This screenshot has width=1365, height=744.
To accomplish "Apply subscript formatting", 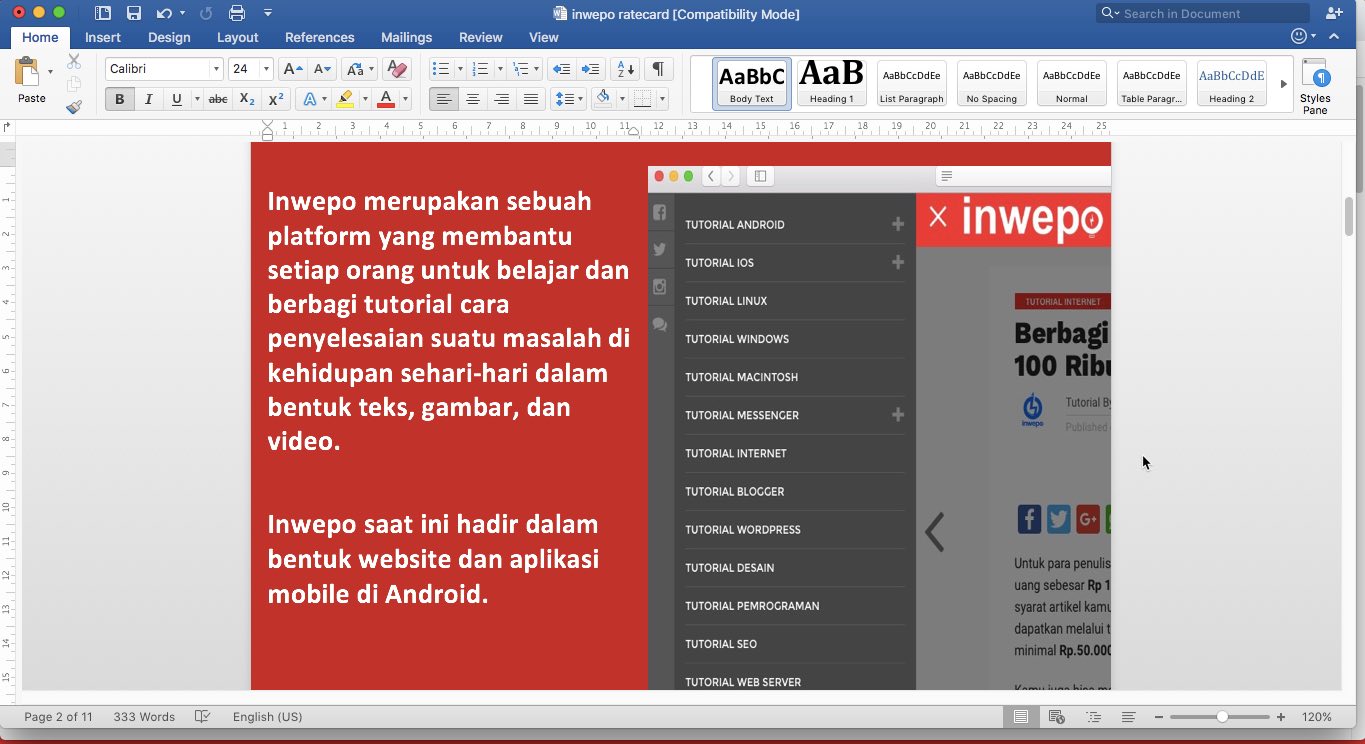I will click(247, 99).
